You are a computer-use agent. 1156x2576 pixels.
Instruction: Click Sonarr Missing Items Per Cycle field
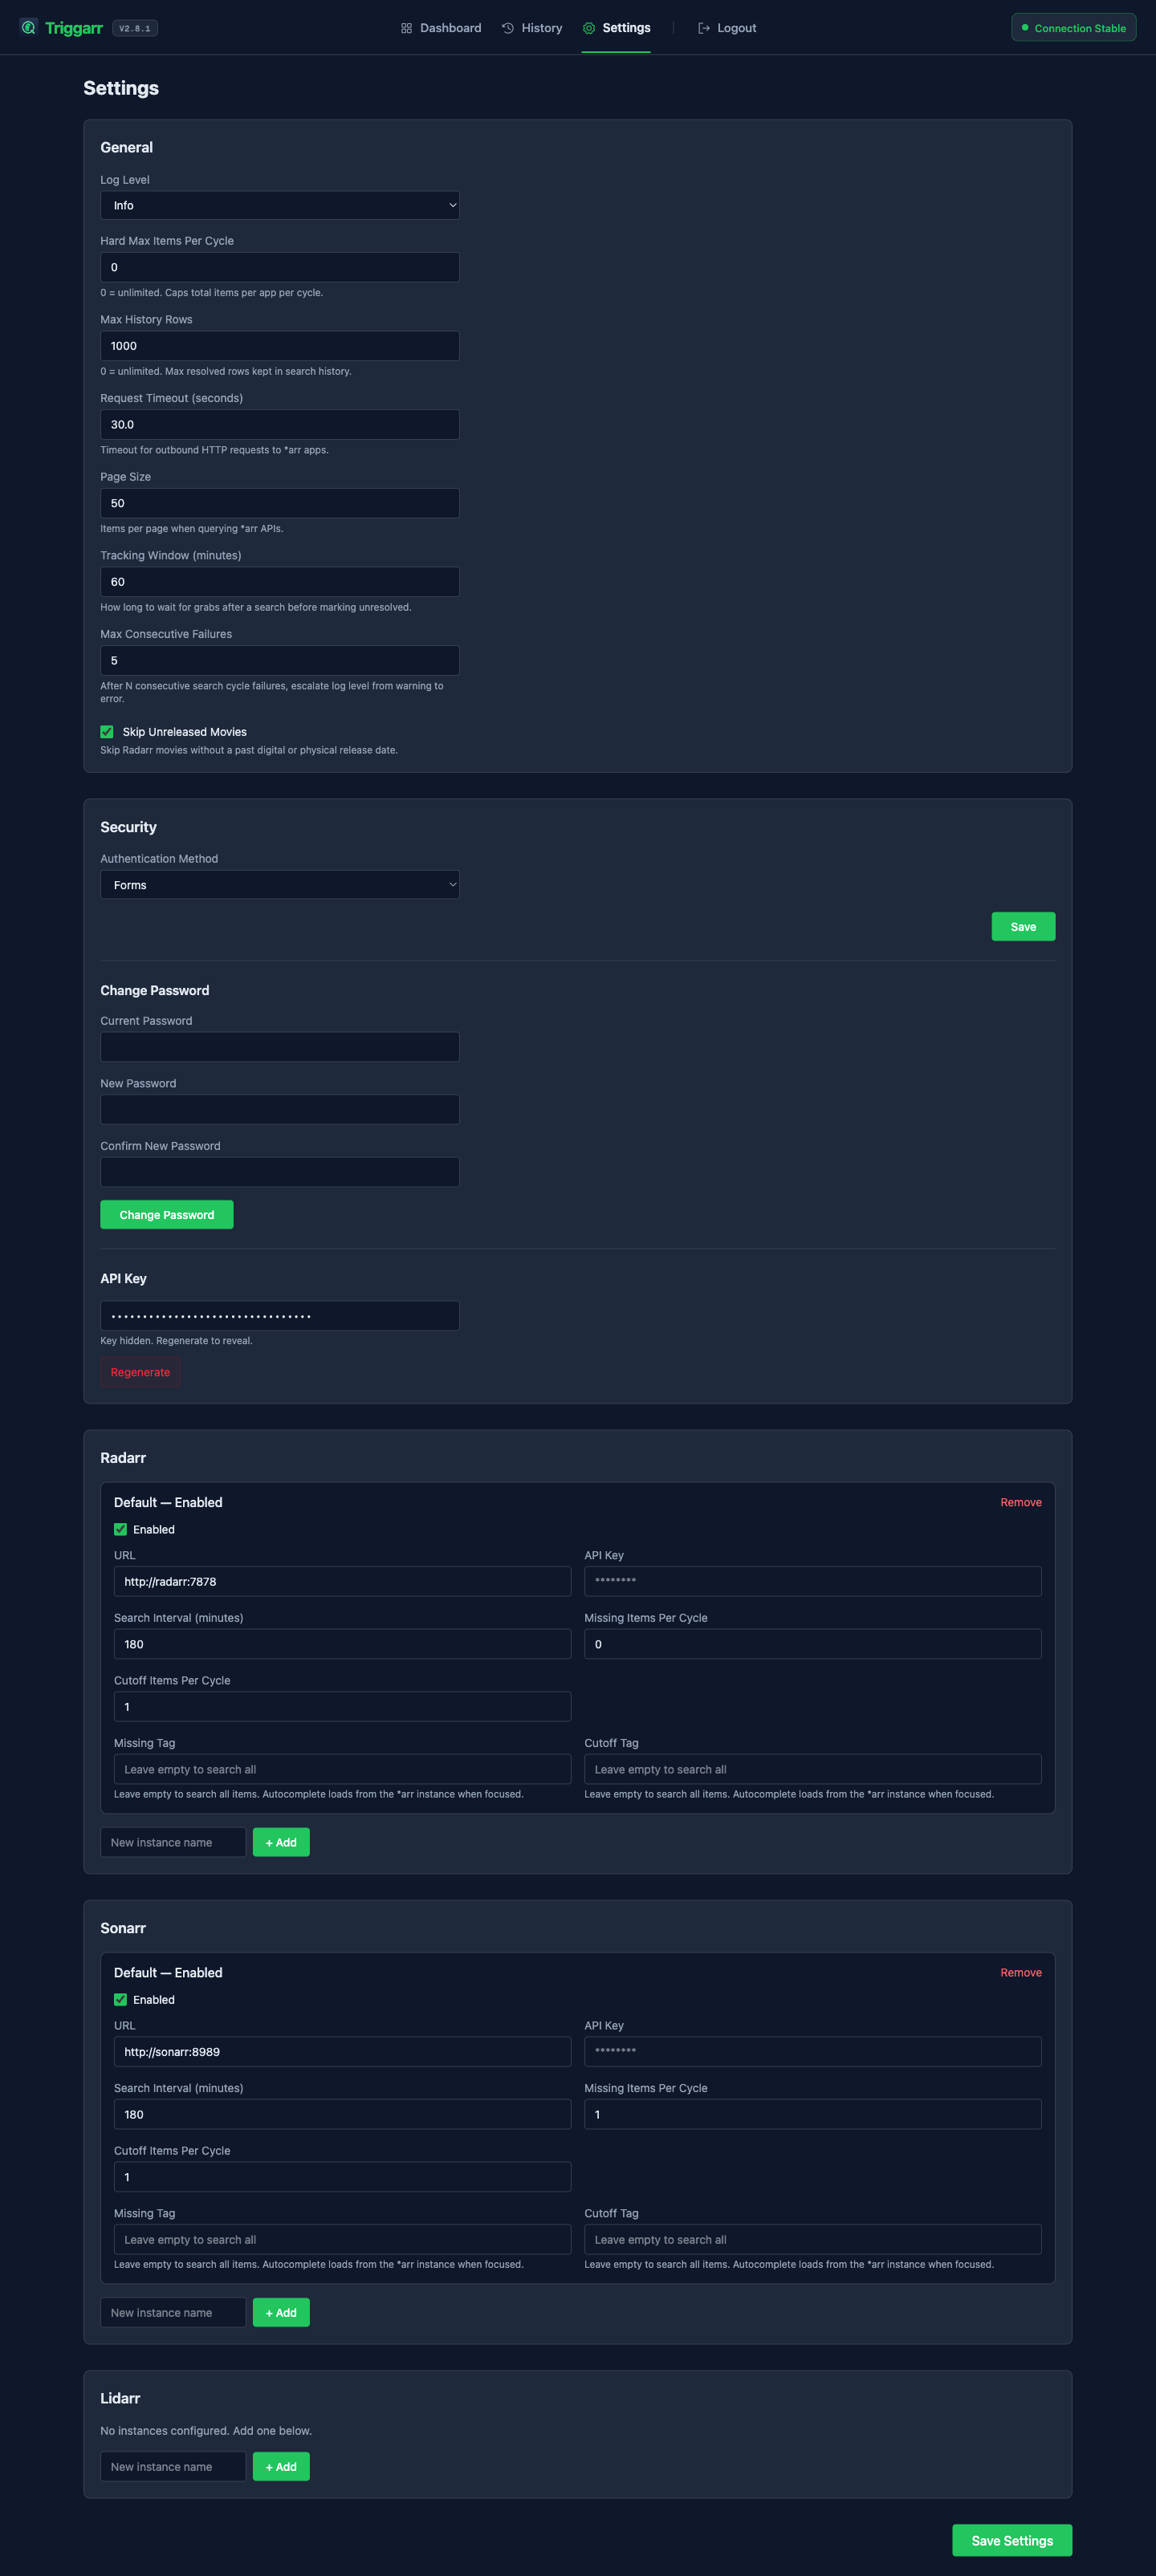point(813,2114)
